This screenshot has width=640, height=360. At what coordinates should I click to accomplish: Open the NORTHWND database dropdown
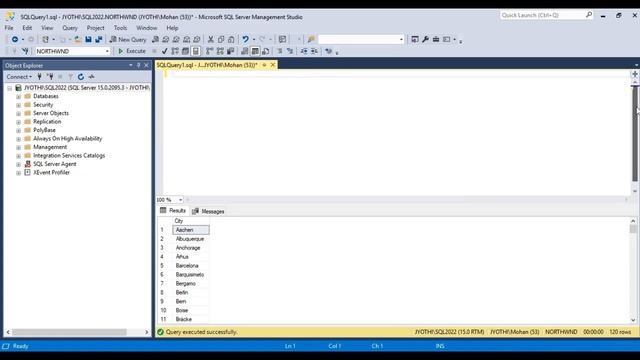[107, 51]
